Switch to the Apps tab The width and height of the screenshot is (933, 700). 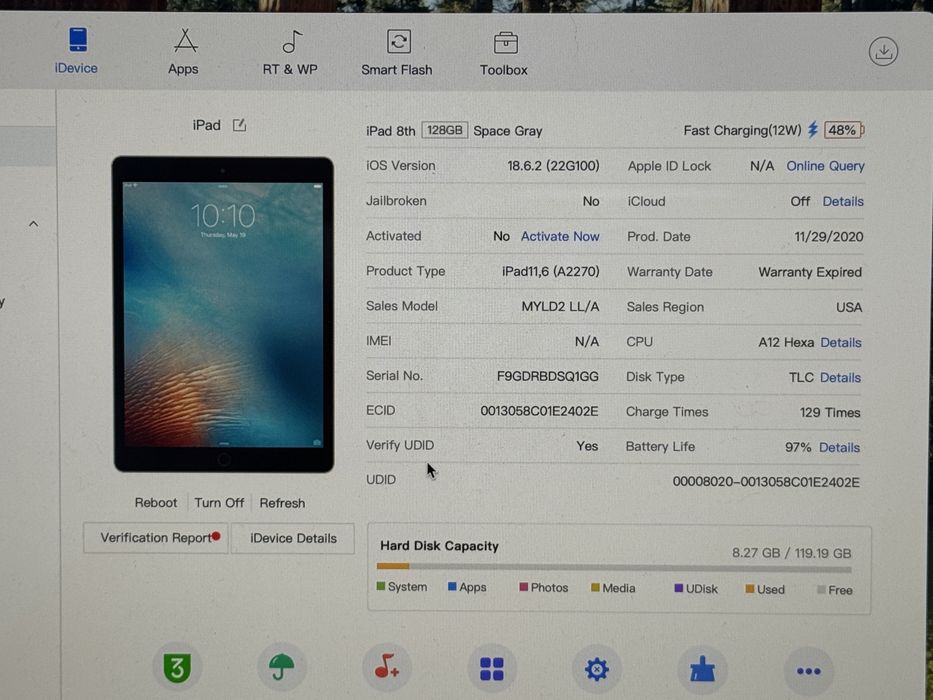[x=183, y=52]
